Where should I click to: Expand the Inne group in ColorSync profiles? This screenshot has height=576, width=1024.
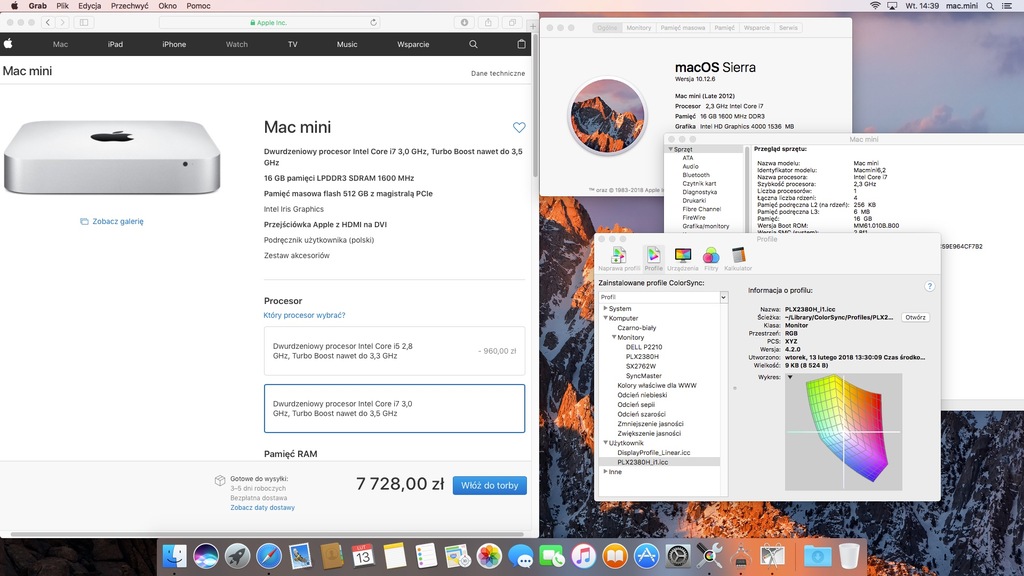(605, 472)
